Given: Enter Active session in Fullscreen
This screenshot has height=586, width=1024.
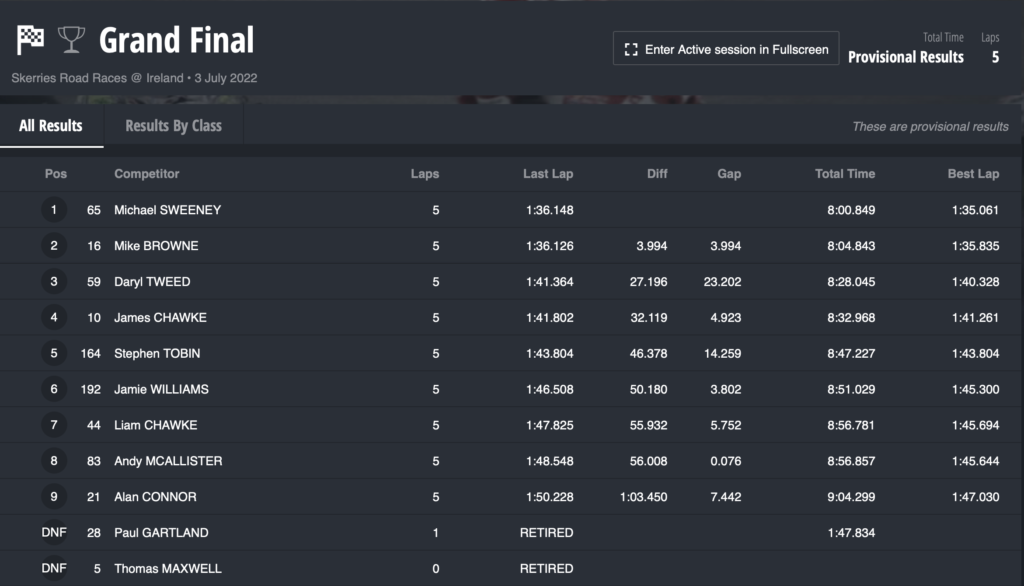Looking at the screenshot, I should [726, 49].
